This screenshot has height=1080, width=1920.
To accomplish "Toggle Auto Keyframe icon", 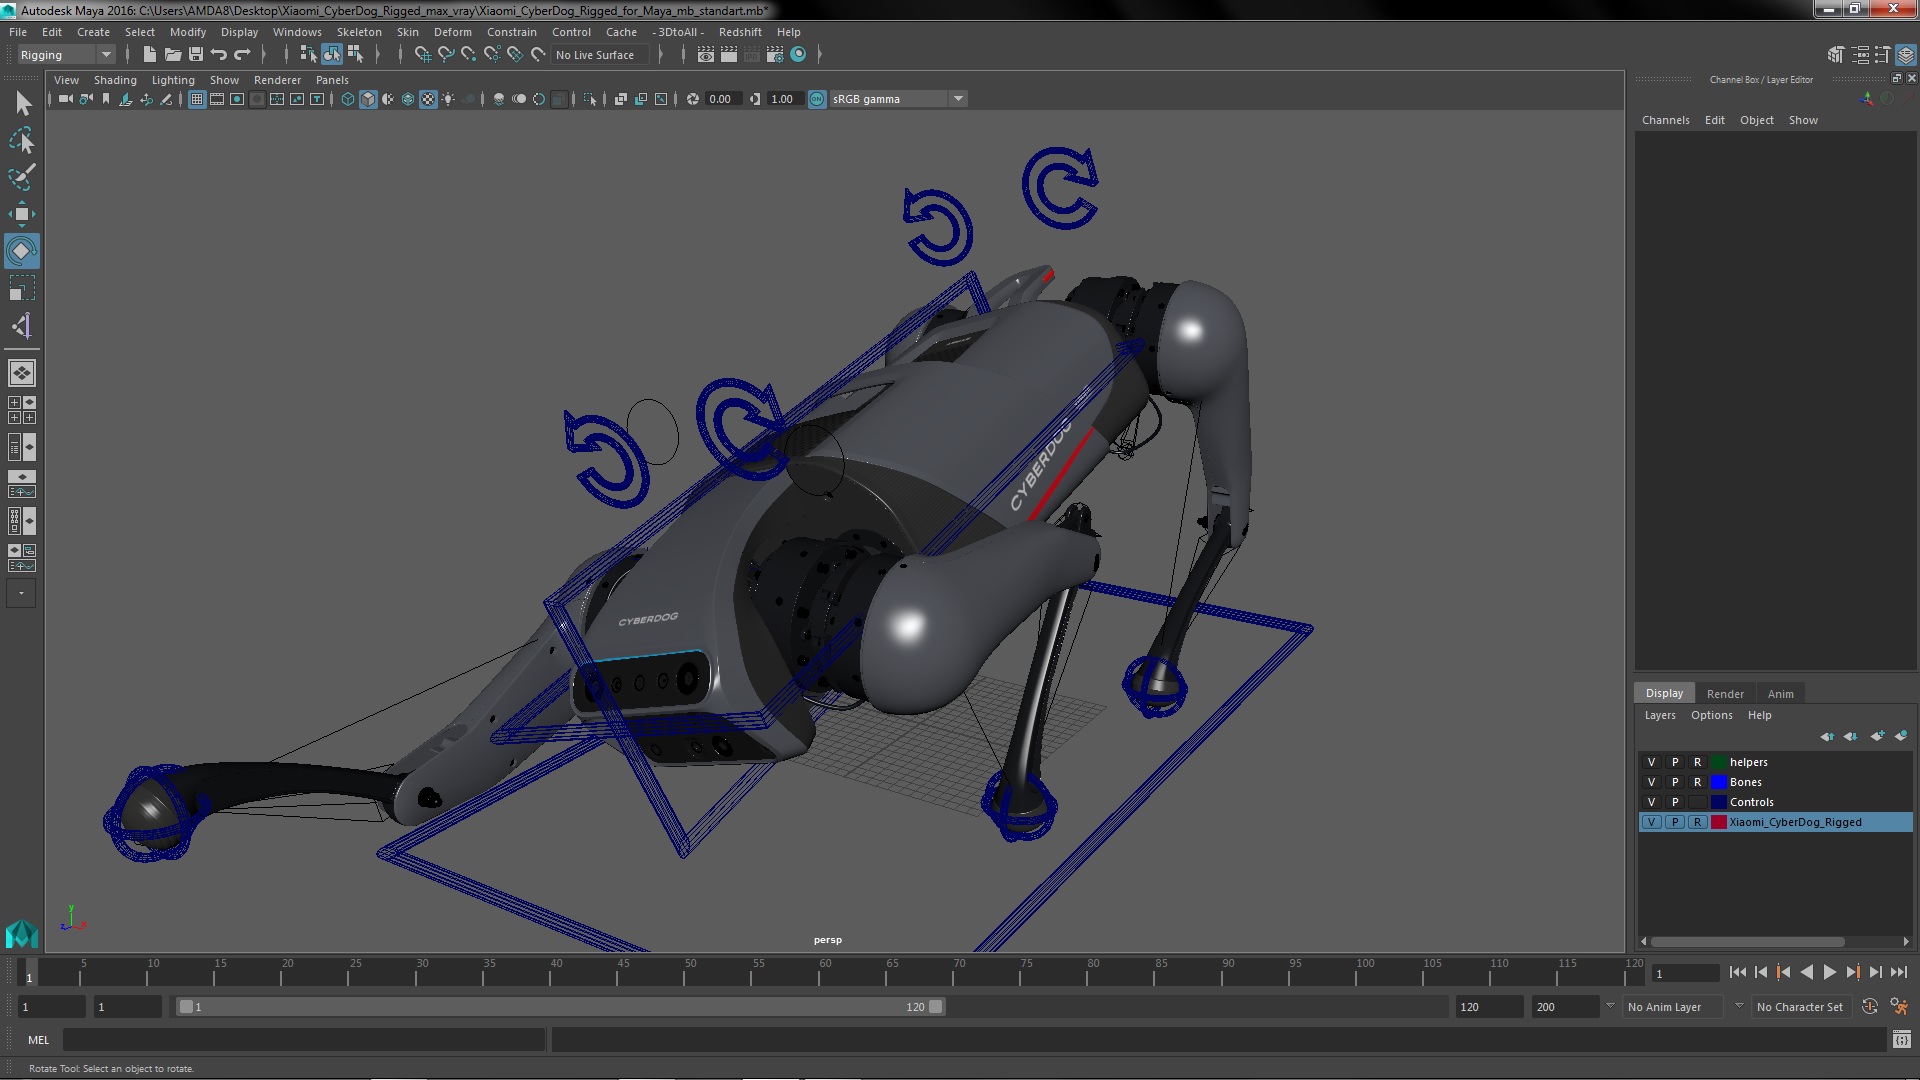I will click(1870, 1007).
